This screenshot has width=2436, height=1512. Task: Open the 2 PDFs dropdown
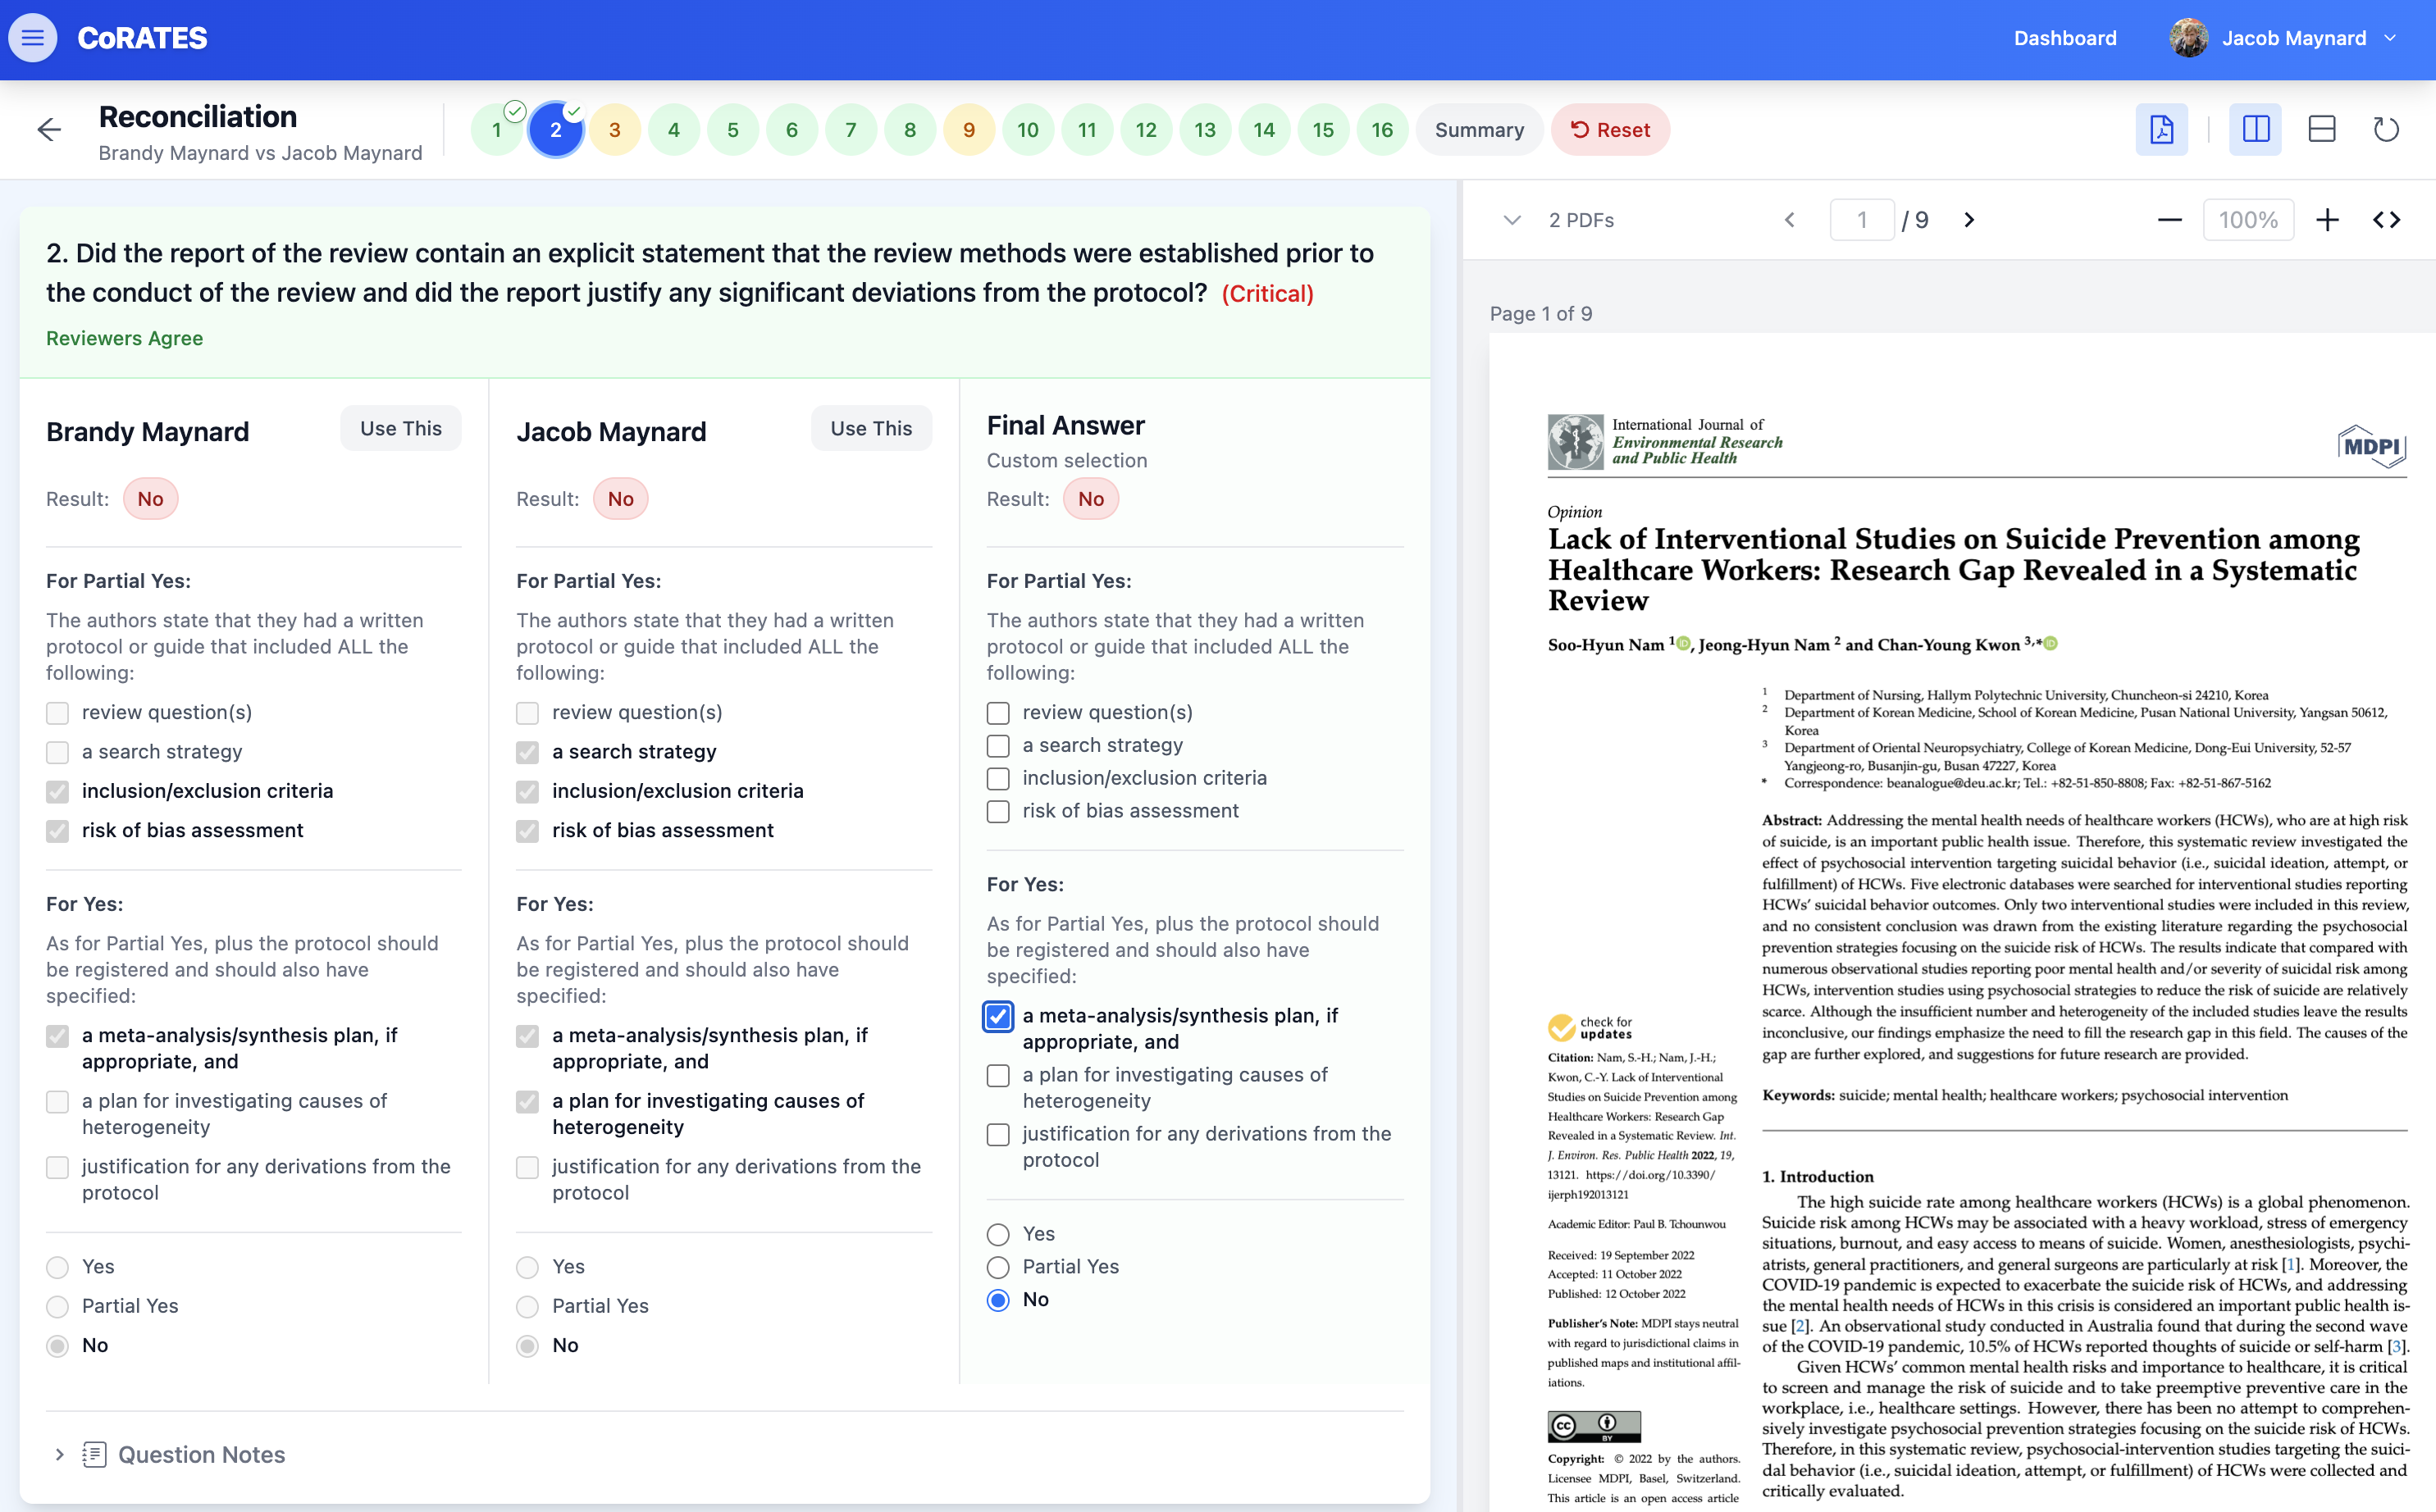click(1559, 220)
